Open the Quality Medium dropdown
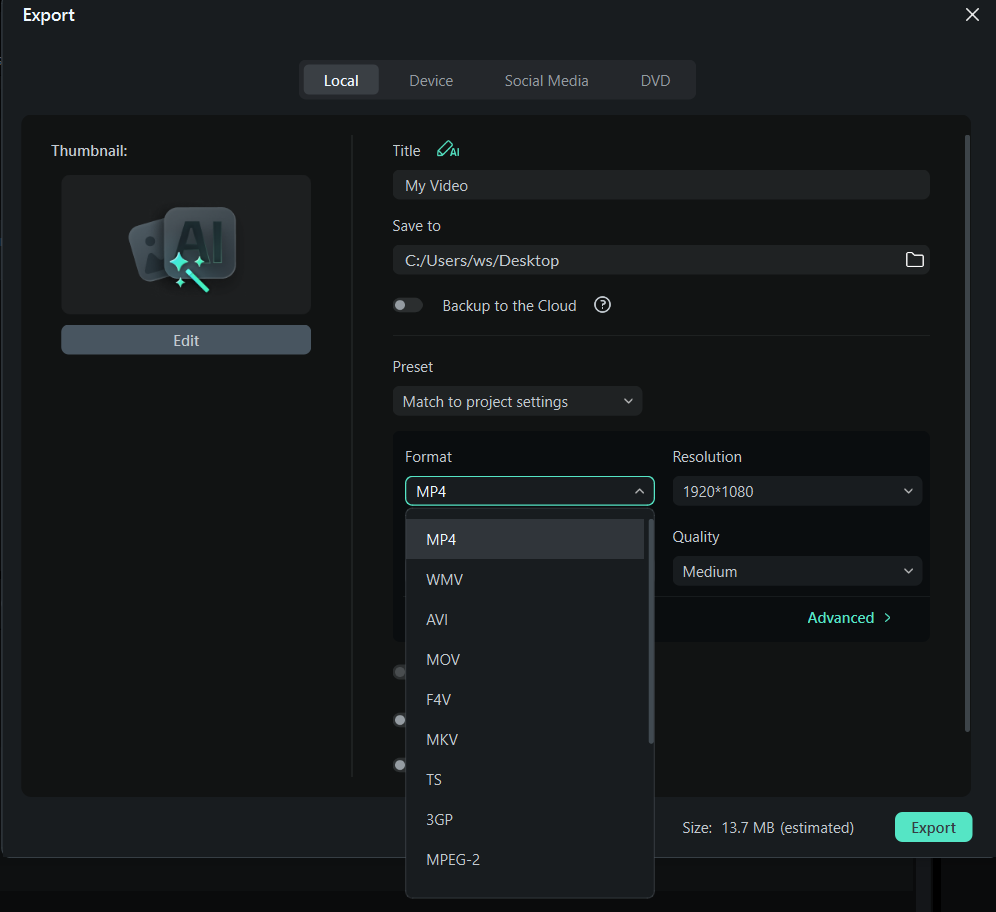Screen dimensions: 996x912 [797, 571]
